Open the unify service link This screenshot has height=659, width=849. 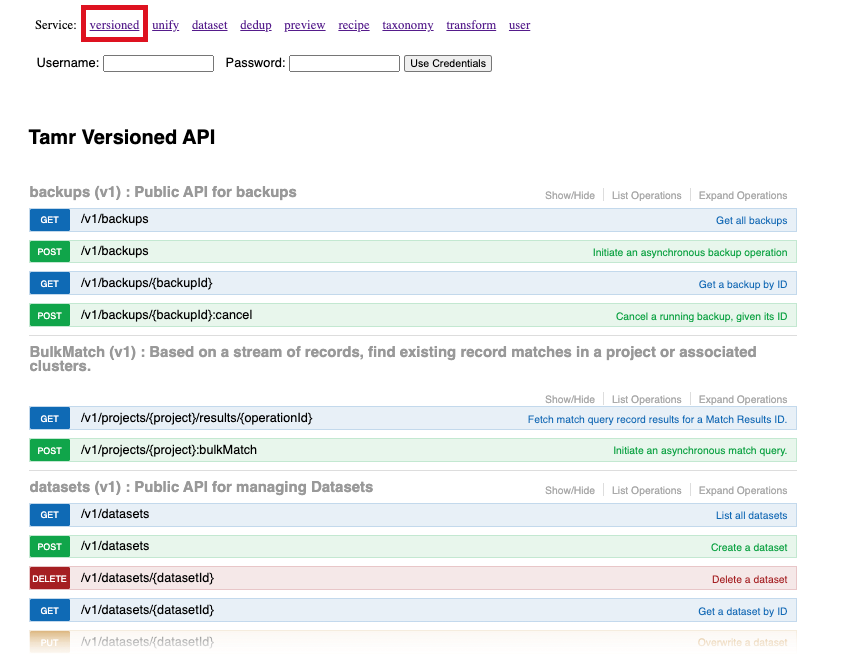(x=165, y=25)
